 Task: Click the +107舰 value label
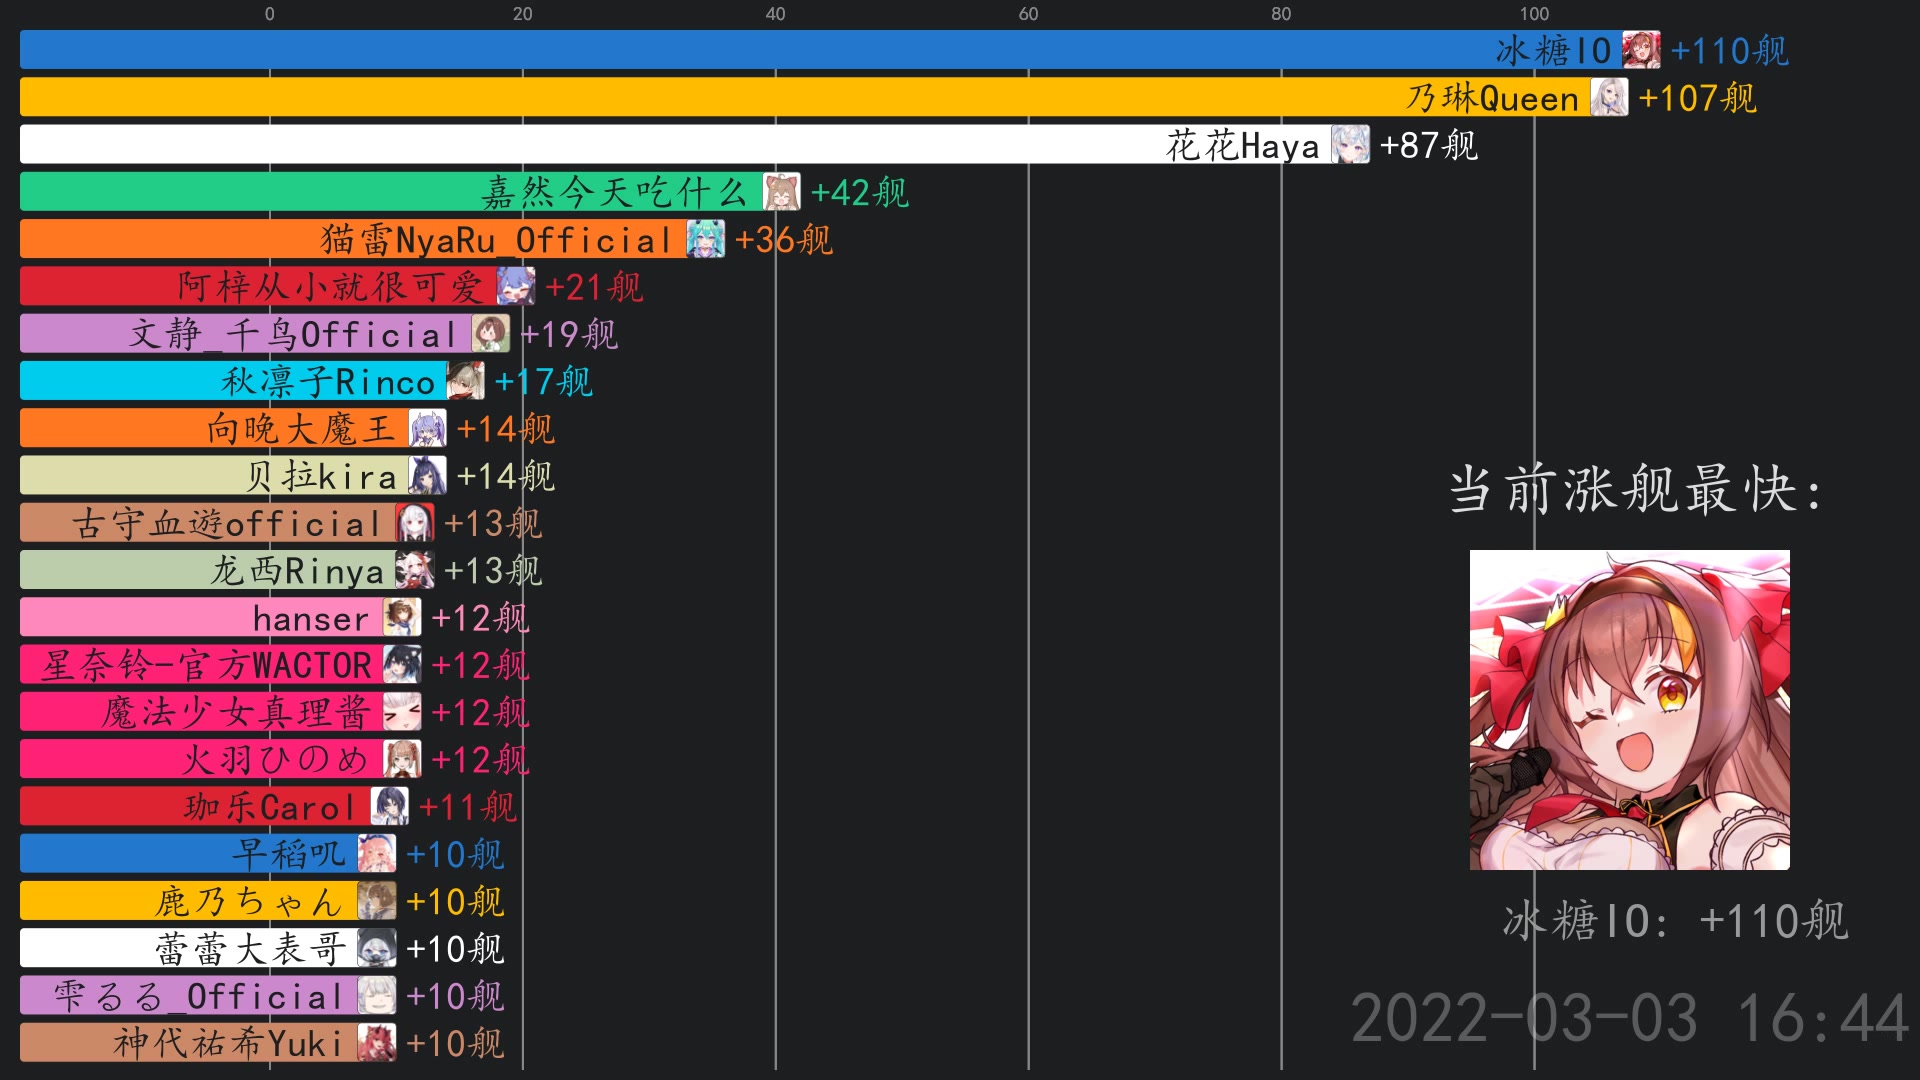pyautogui.click(x=1697, y=97)
